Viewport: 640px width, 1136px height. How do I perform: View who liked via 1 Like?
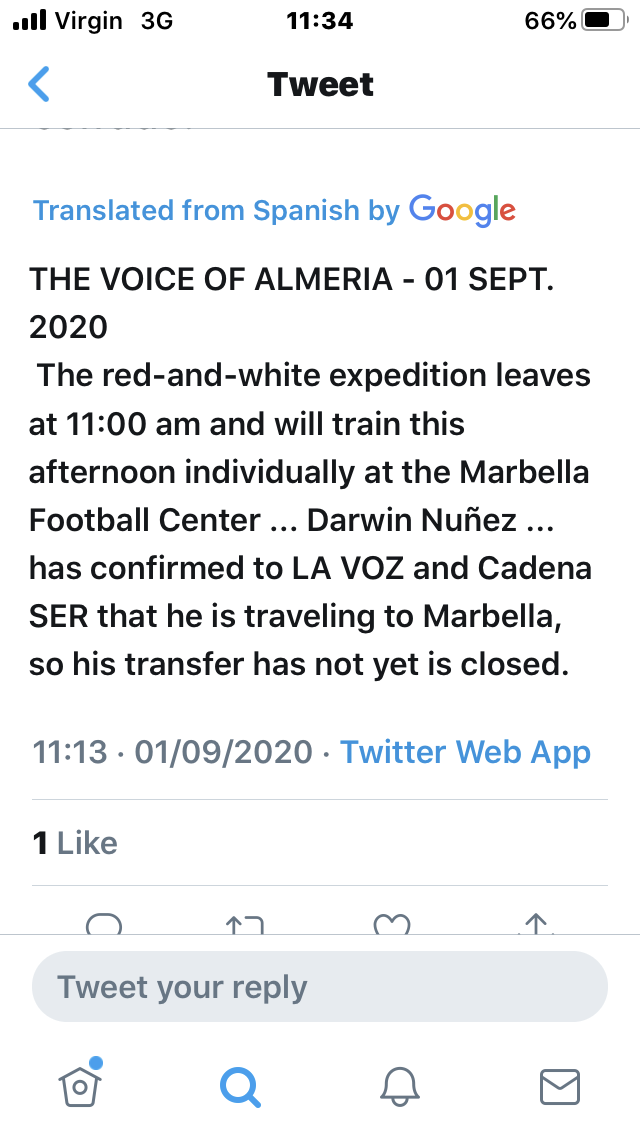[x=75, y=843]
